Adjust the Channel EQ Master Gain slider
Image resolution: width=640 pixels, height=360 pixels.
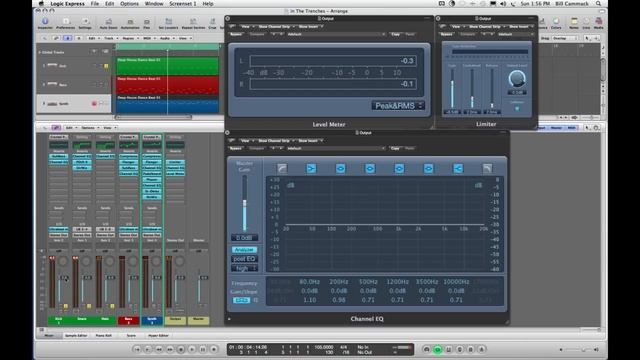(x=244, y=203)
